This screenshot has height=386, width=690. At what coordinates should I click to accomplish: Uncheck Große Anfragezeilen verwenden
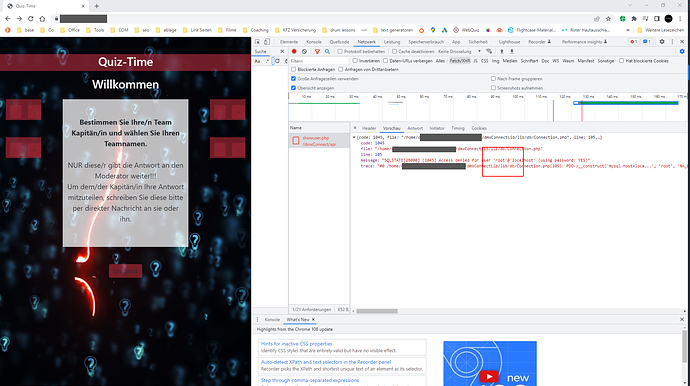[294, 79]
